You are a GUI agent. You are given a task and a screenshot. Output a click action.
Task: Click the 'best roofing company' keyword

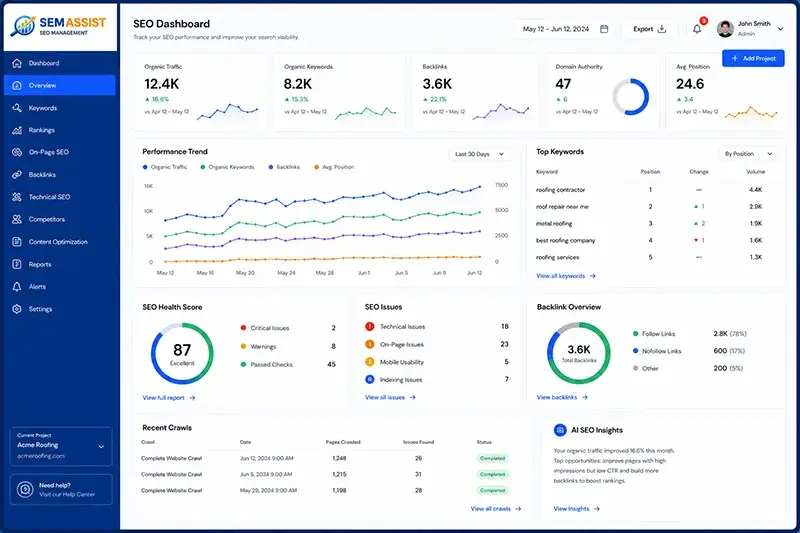point(565,240)
